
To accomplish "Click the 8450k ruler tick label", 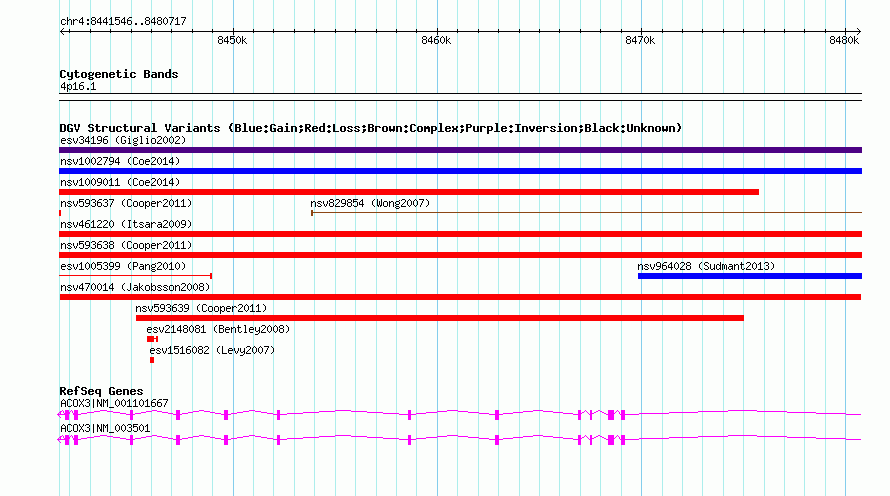I will [232, 40].
